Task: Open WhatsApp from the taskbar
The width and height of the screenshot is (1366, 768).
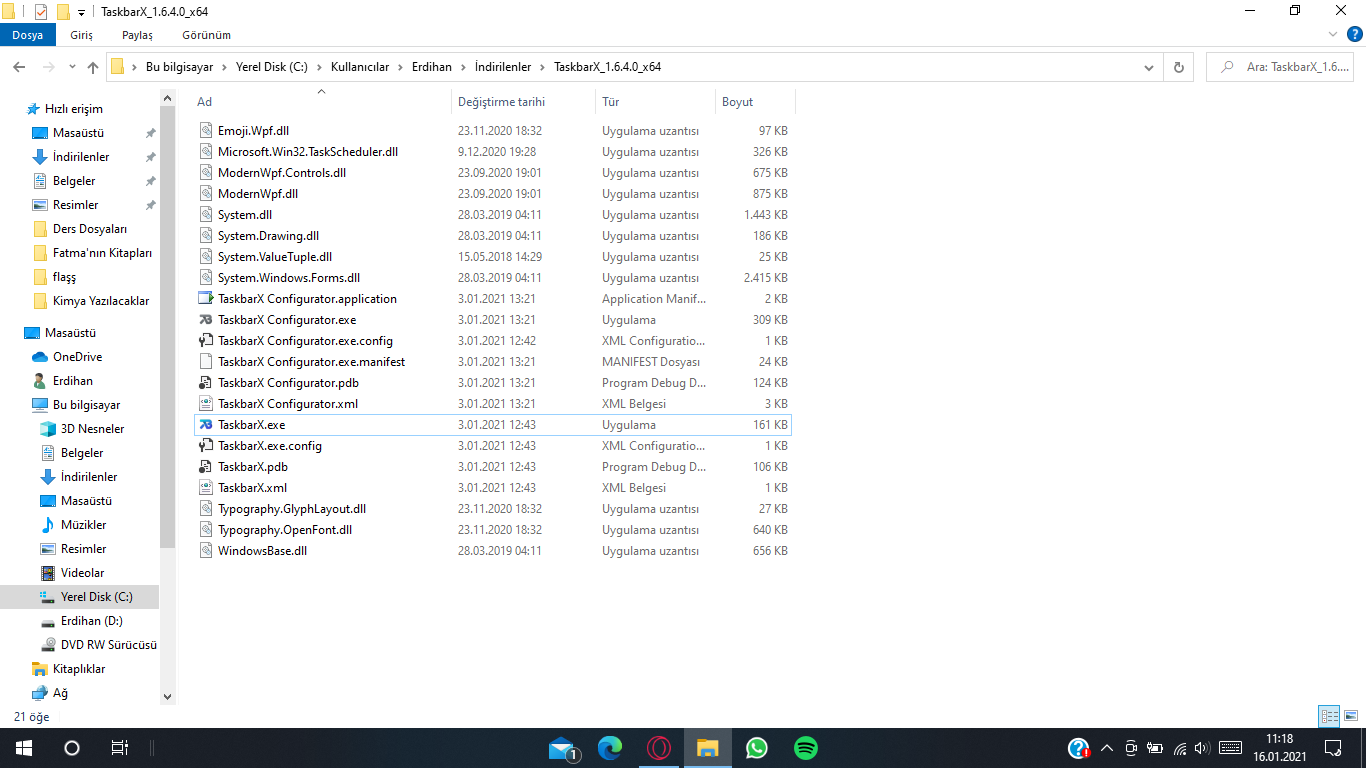Action: click(x=757, y=748)
